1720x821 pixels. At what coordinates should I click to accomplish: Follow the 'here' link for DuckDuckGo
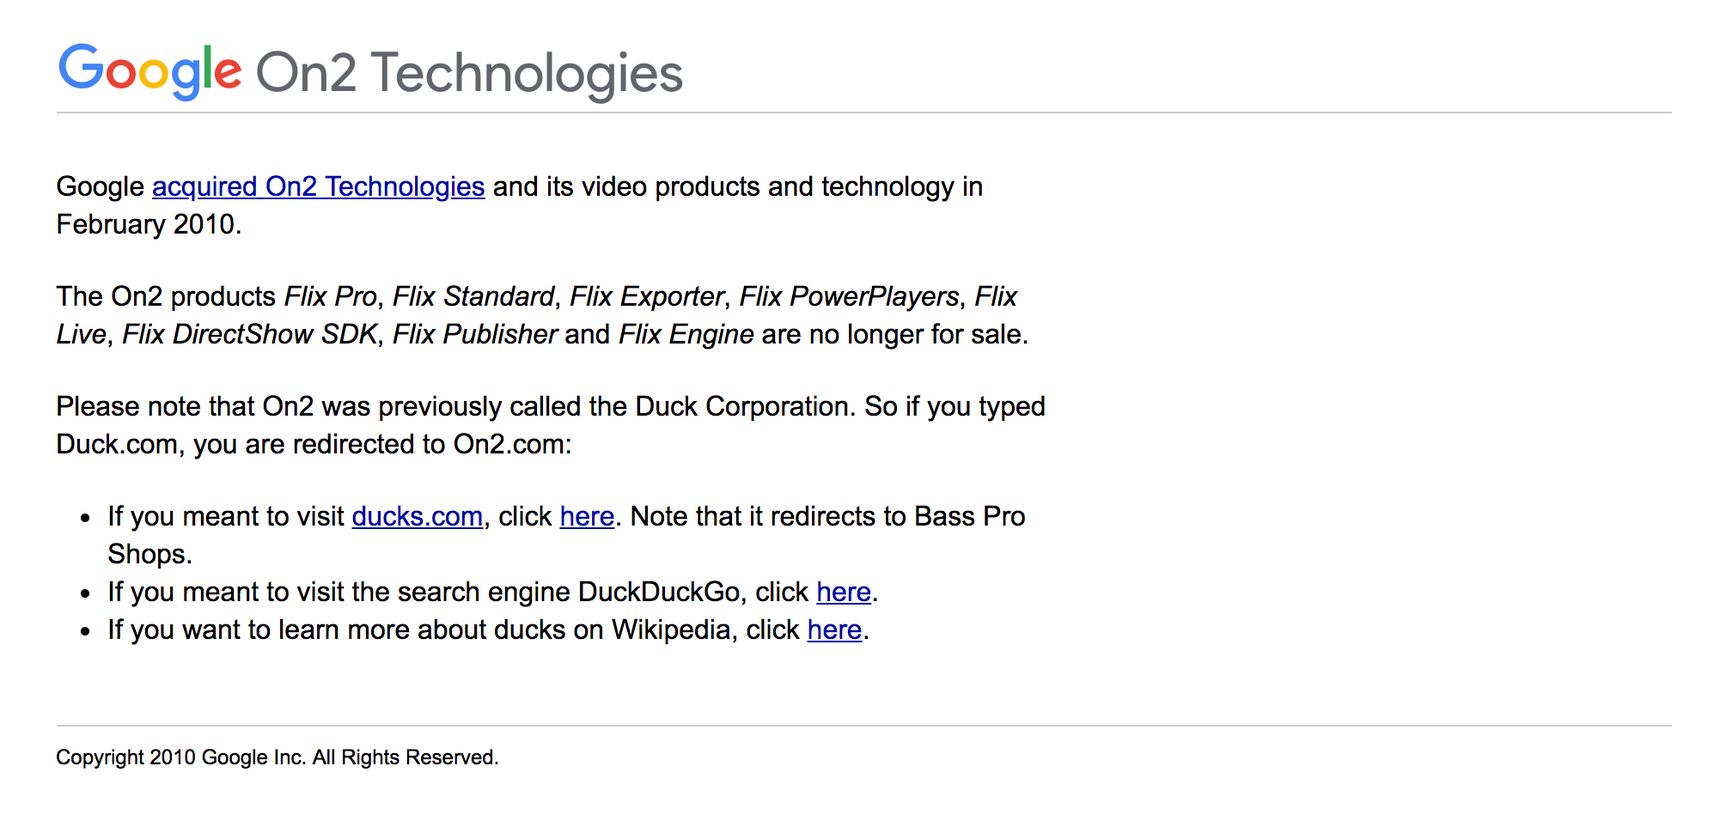(x=844, y=593)
